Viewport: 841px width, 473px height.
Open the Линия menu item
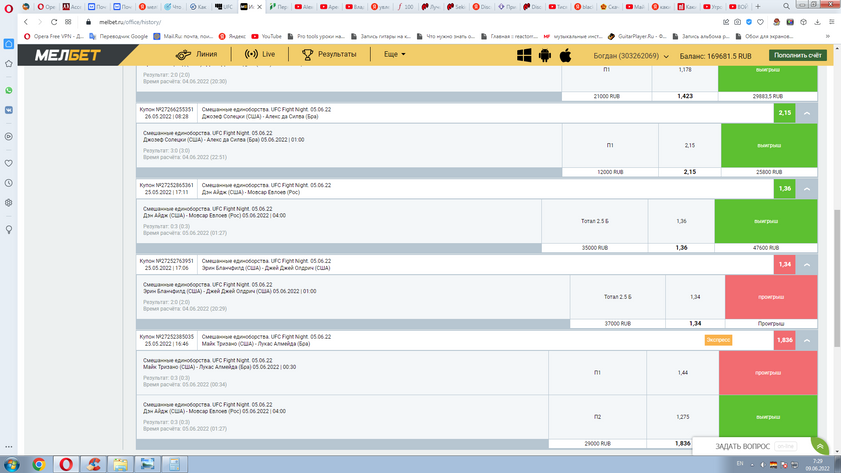pos(196,54)
